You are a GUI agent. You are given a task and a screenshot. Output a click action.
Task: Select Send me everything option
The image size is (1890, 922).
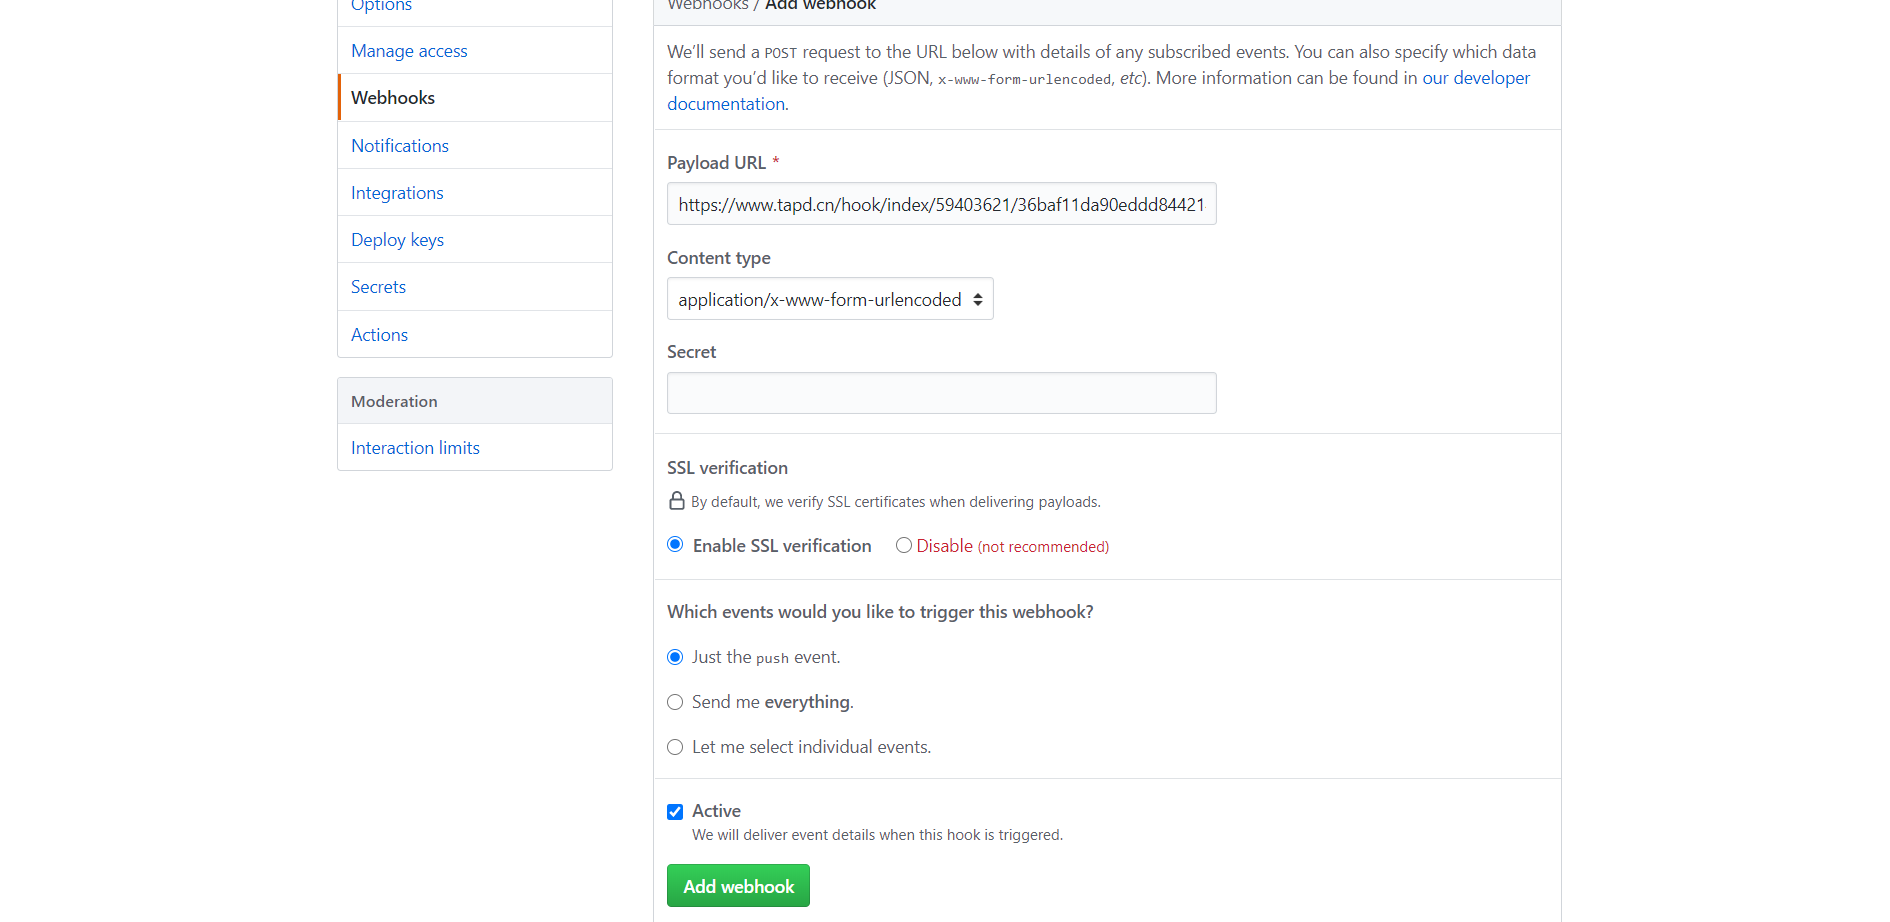tap(675, 701)
